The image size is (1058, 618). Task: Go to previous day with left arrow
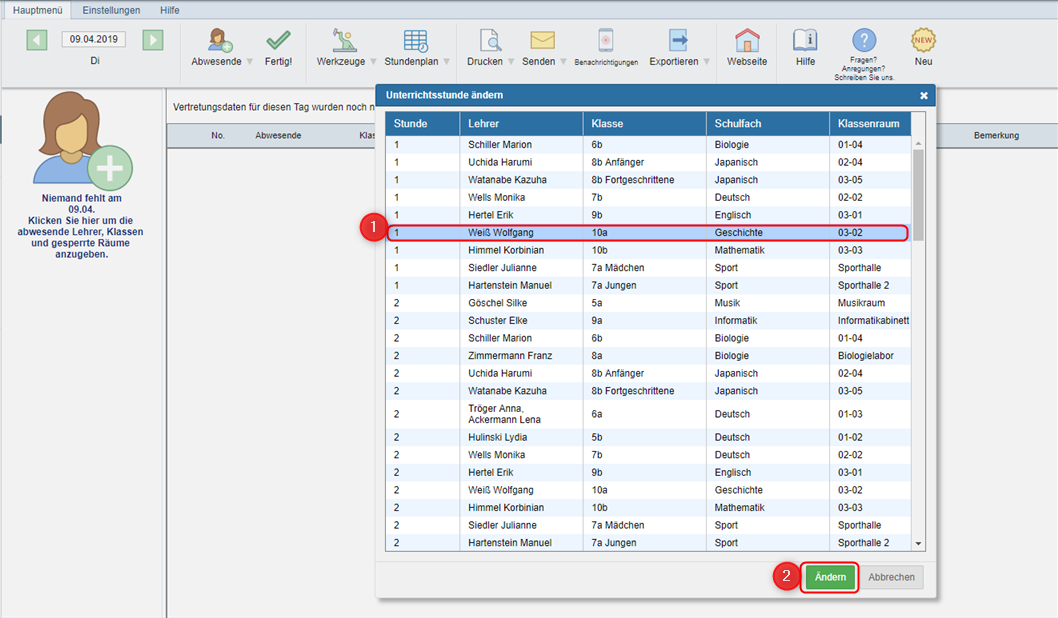click(37, 40)
